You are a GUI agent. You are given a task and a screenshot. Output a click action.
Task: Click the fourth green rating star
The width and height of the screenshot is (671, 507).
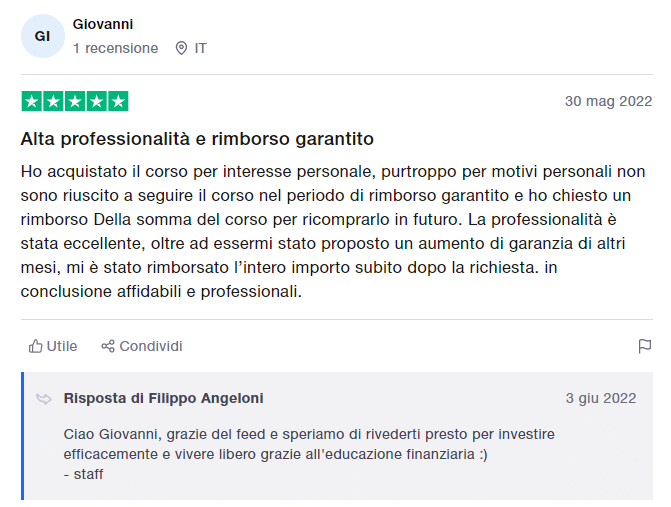(x=96, y=101)
